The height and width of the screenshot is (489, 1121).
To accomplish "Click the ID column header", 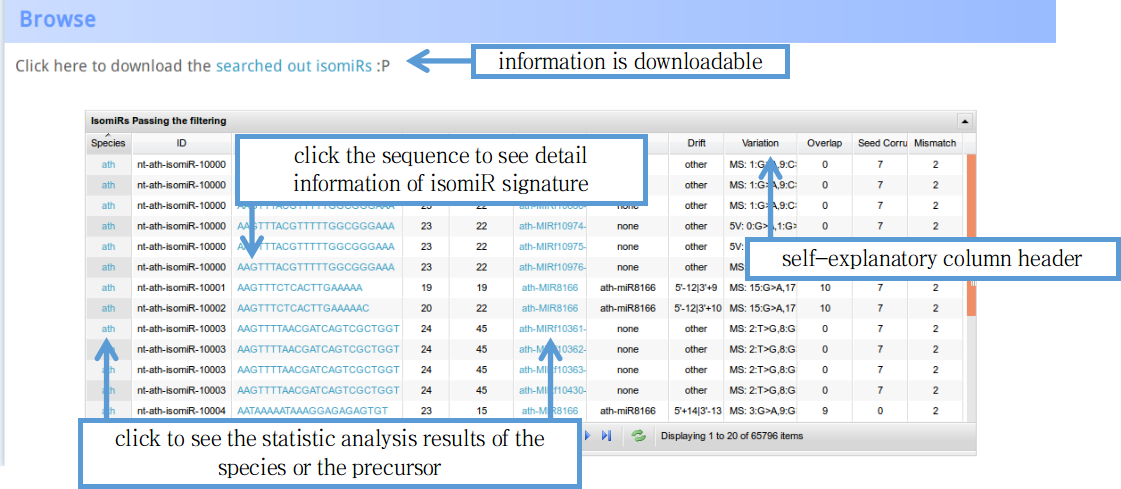I will (181, 143).
